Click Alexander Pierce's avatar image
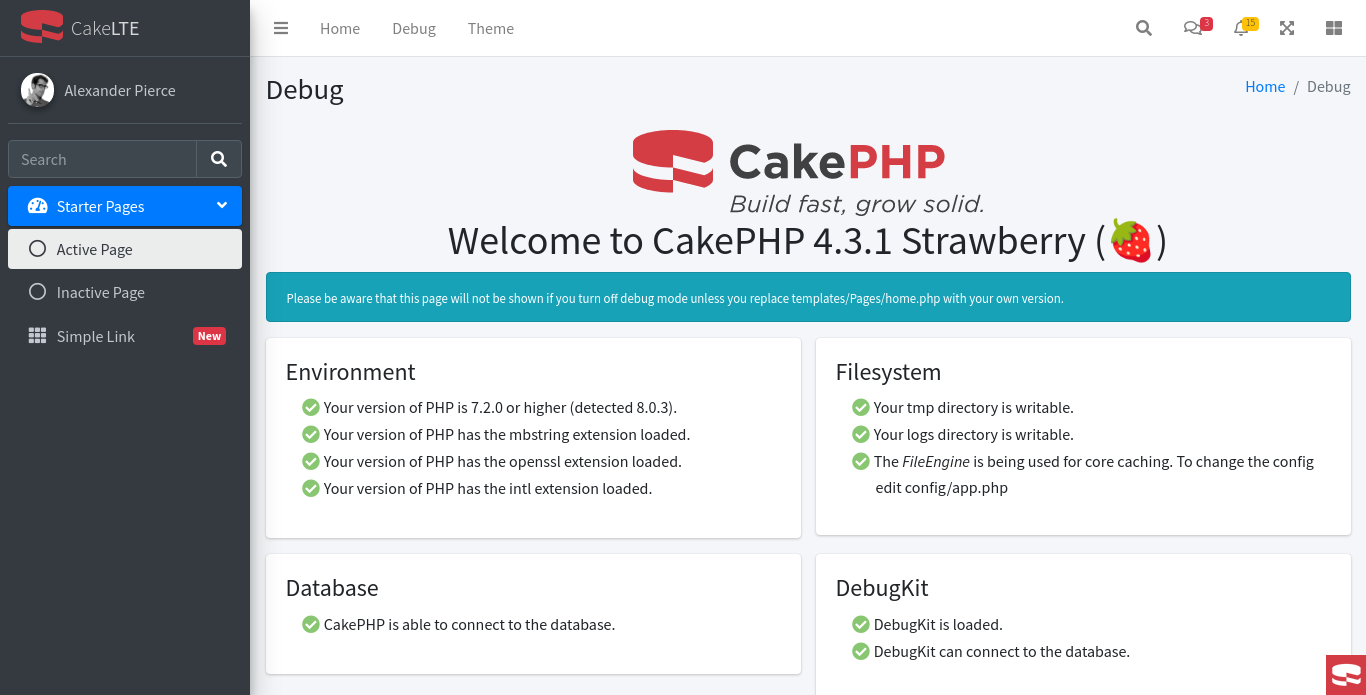The width and height of the screenshot is (1366, 695). (37, 90)
